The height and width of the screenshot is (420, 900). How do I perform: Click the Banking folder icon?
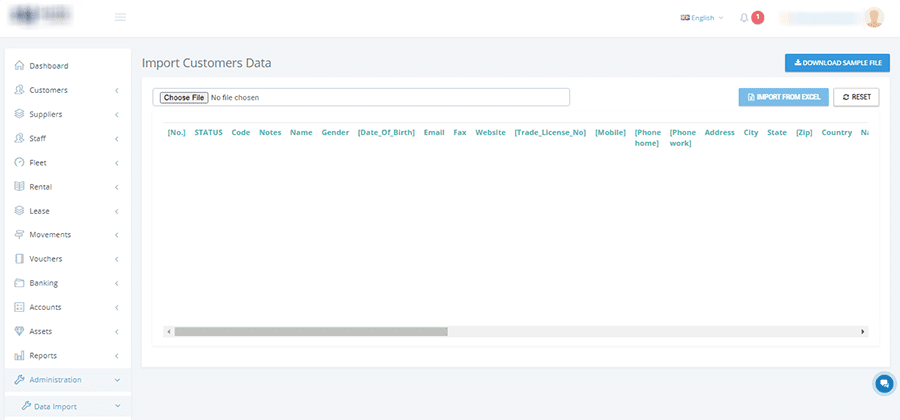[x=20, y=282]
